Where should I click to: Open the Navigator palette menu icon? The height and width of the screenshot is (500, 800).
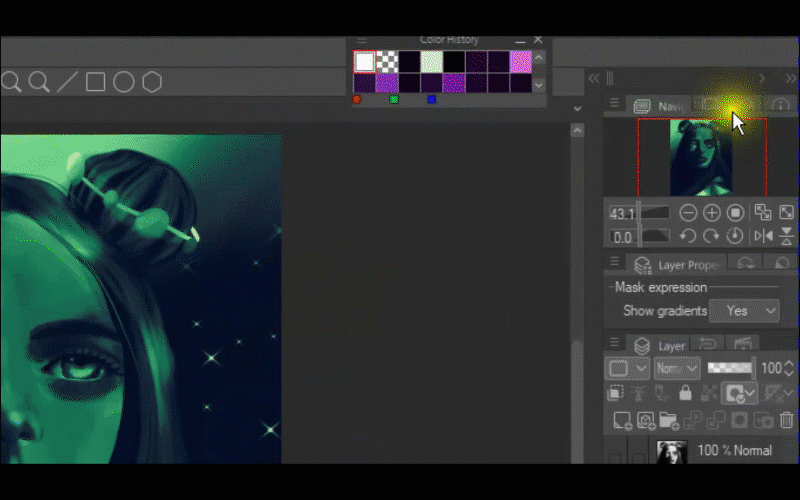(x=614, y=104)
